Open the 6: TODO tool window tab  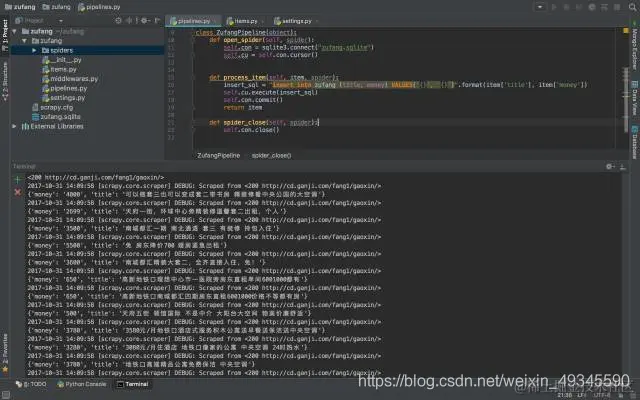[31, 384]
